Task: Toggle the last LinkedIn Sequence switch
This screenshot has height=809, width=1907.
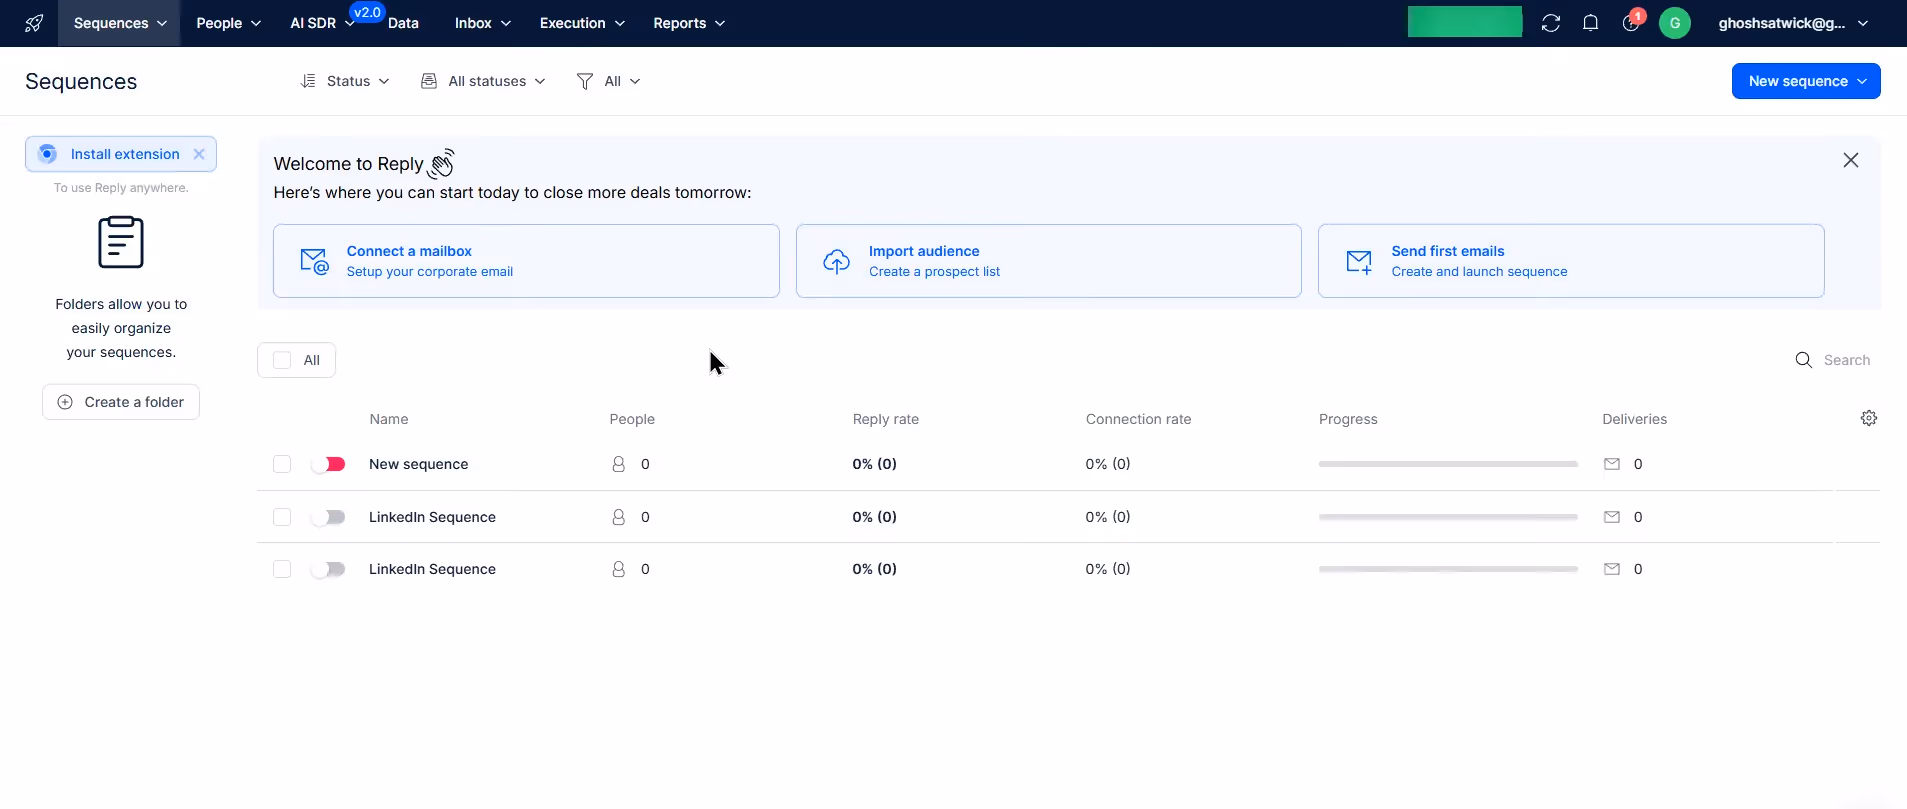Action: [328, 569]
